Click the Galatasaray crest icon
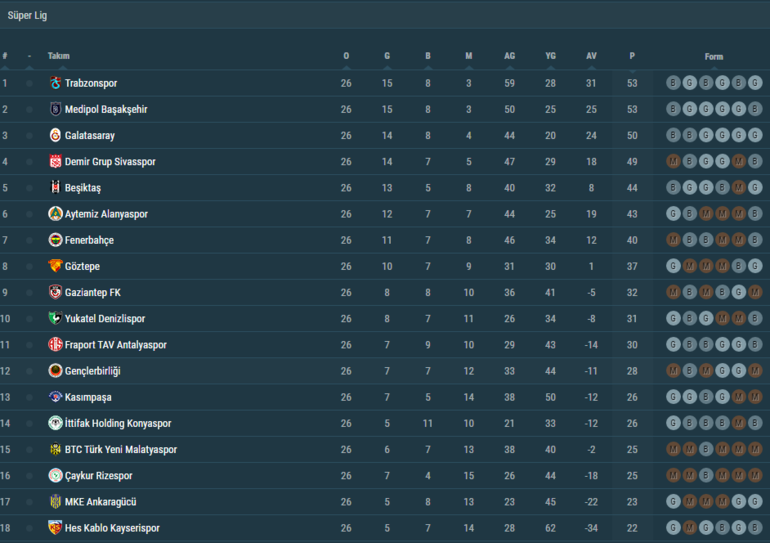Viewport: 770px width, 543px height. (x=55, y=135)
